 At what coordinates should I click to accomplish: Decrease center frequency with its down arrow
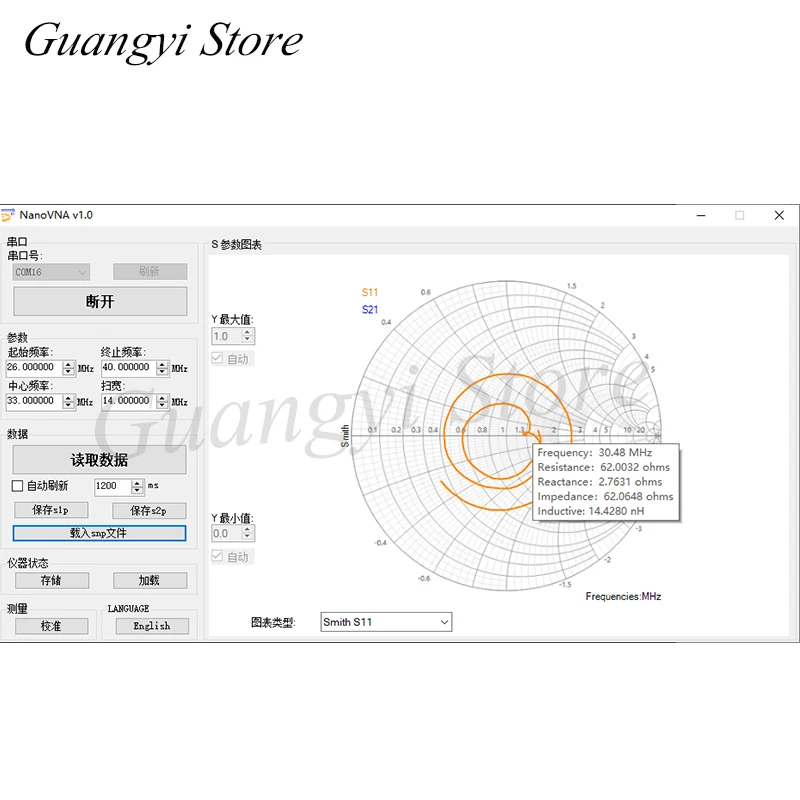pos(68,405)
